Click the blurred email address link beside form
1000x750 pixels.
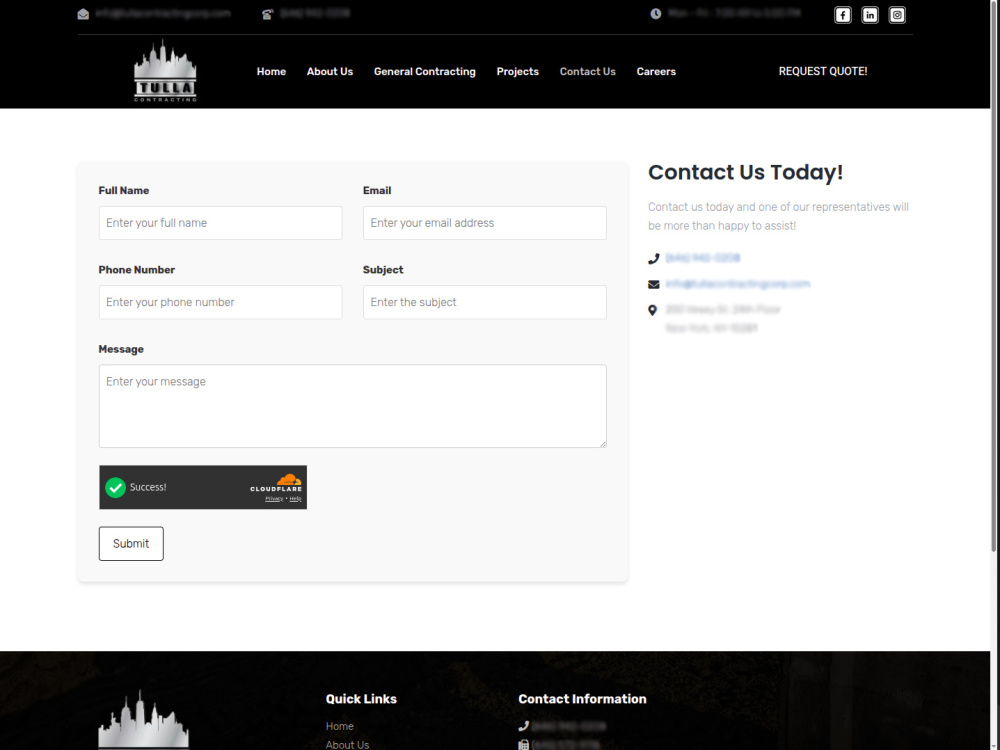pos(738,284)
